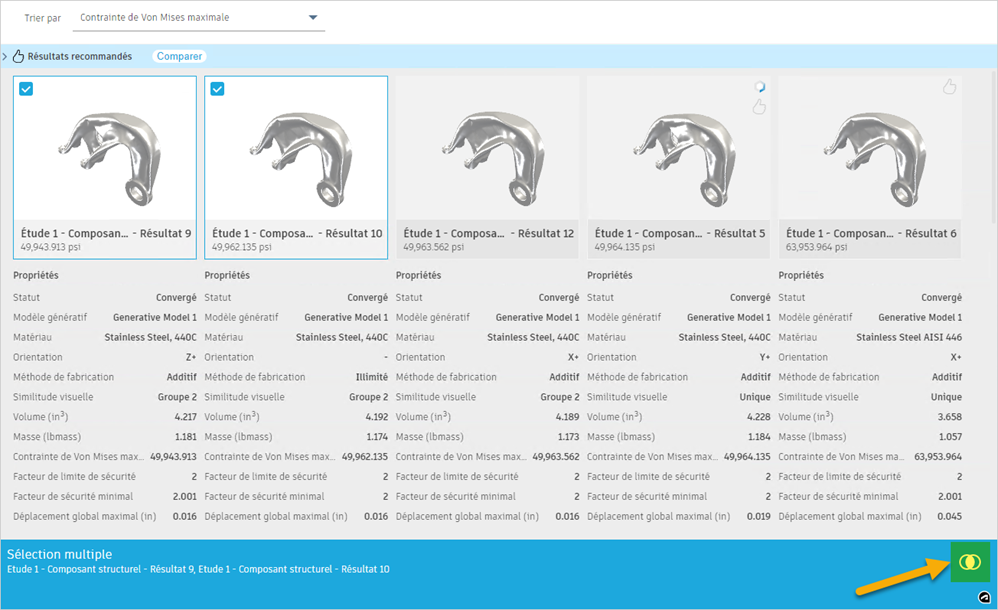Uncheck the Résultat 10 selection checkbox

[218, 89]
